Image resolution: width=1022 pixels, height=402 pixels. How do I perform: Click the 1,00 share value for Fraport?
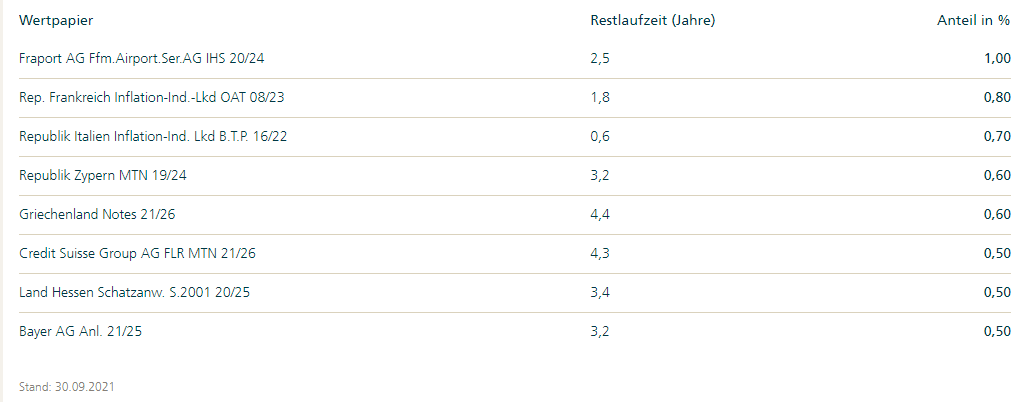pyautogui.click(x=997, y=59)
